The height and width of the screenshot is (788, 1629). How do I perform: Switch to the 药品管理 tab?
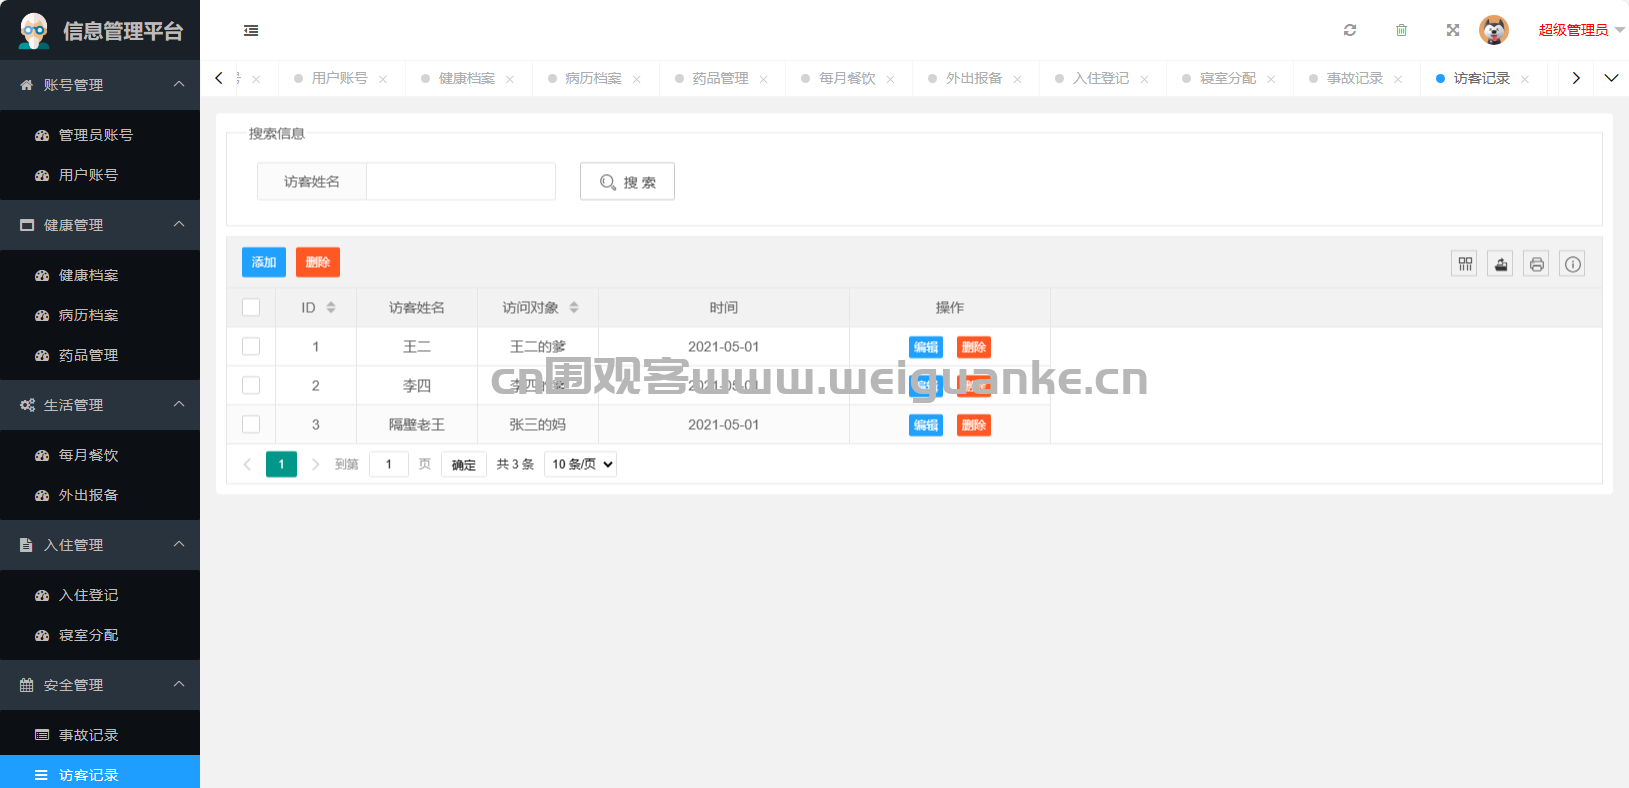(x=720, y=78)
